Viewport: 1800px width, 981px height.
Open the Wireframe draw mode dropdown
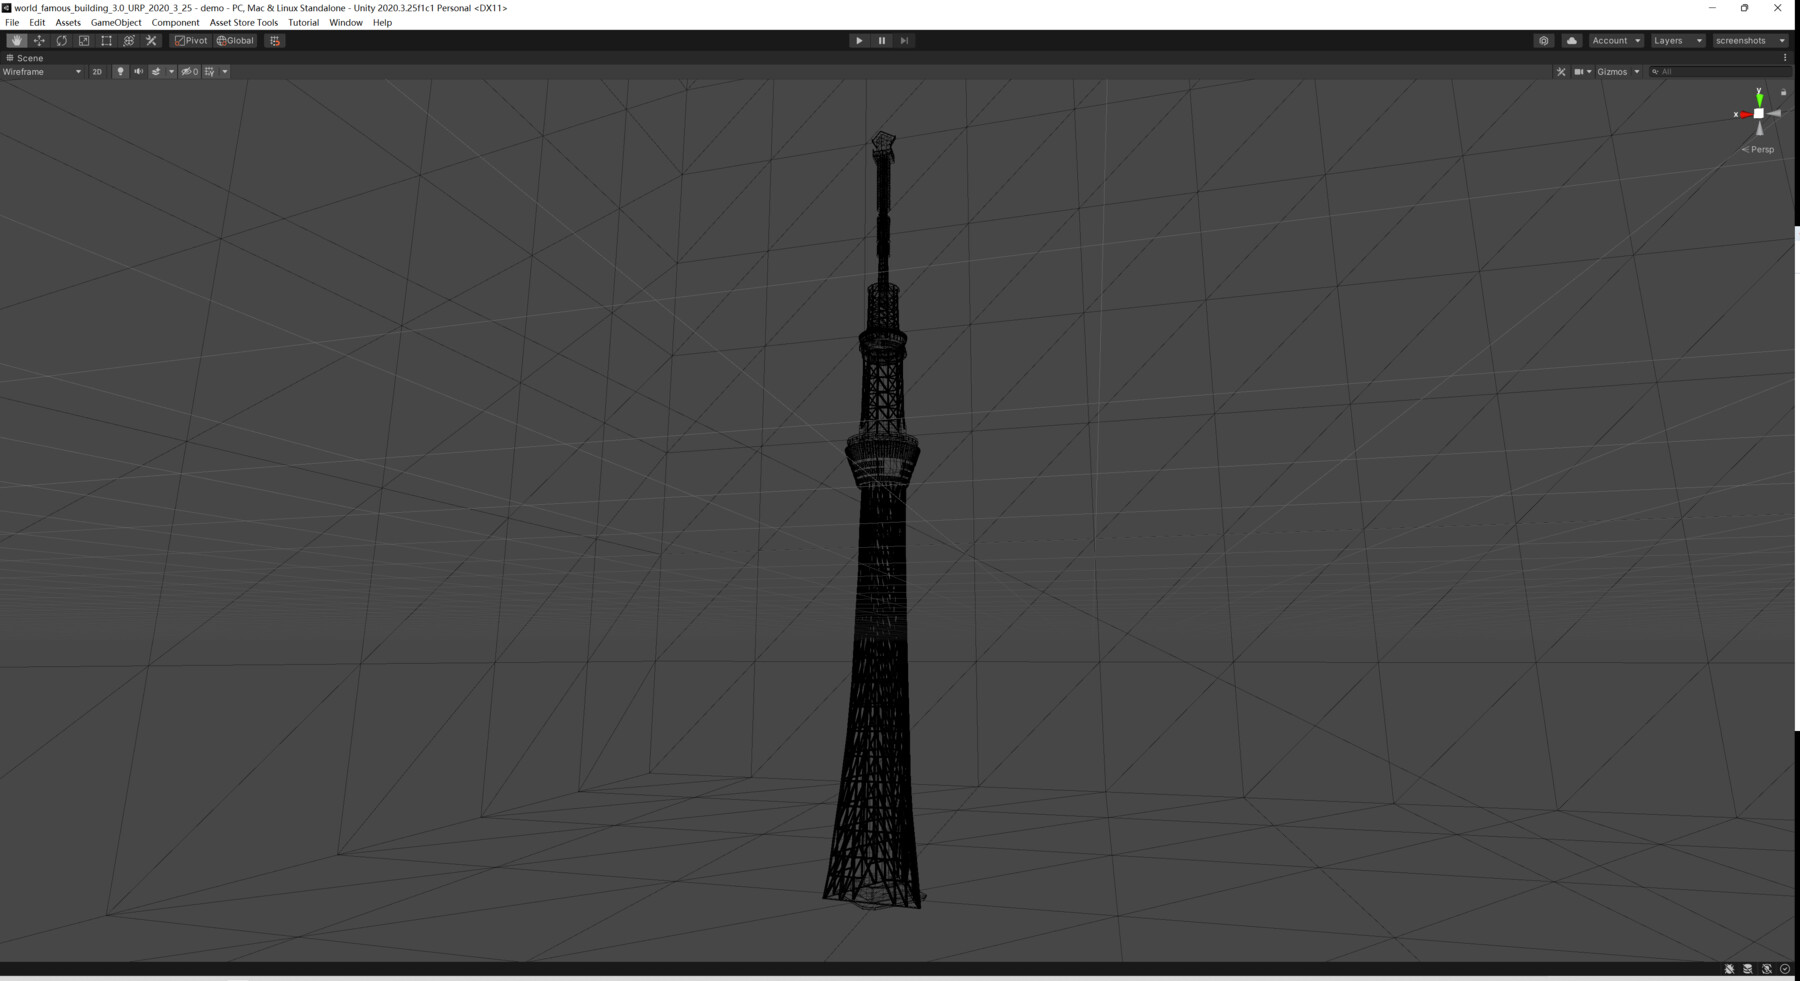pyautogui.click(x=42, y=71)
